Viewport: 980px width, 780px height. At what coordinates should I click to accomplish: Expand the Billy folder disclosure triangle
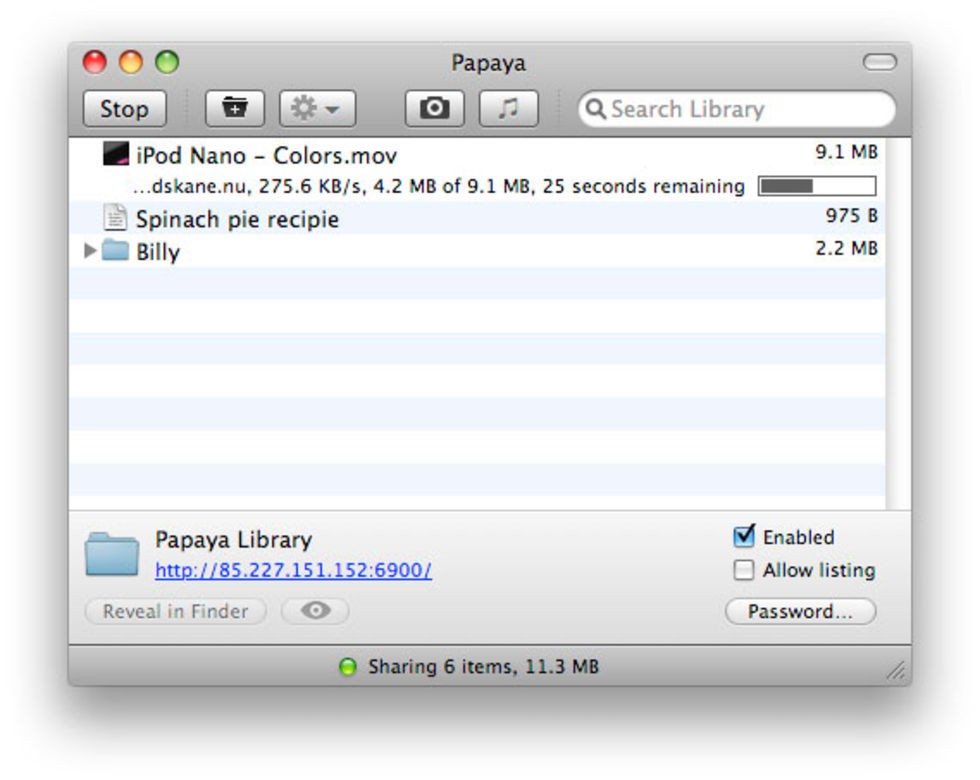tap(90, 251)
